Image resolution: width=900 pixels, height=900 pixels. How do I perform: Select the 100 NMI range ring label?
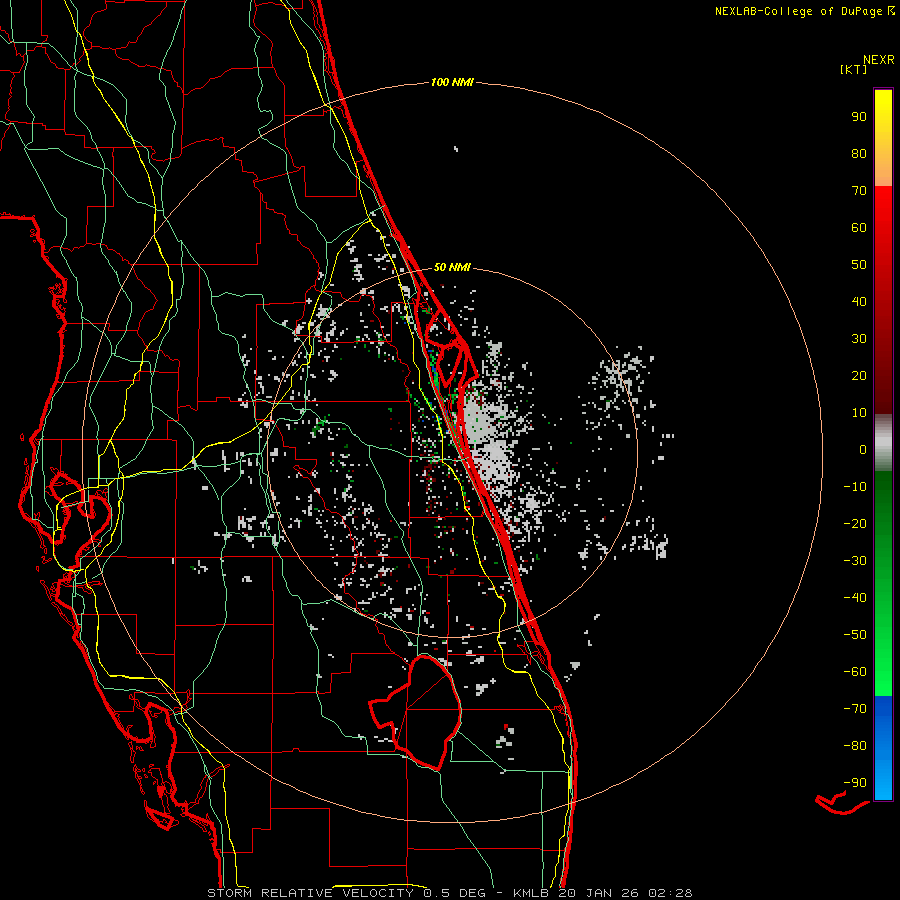[452, 82]
